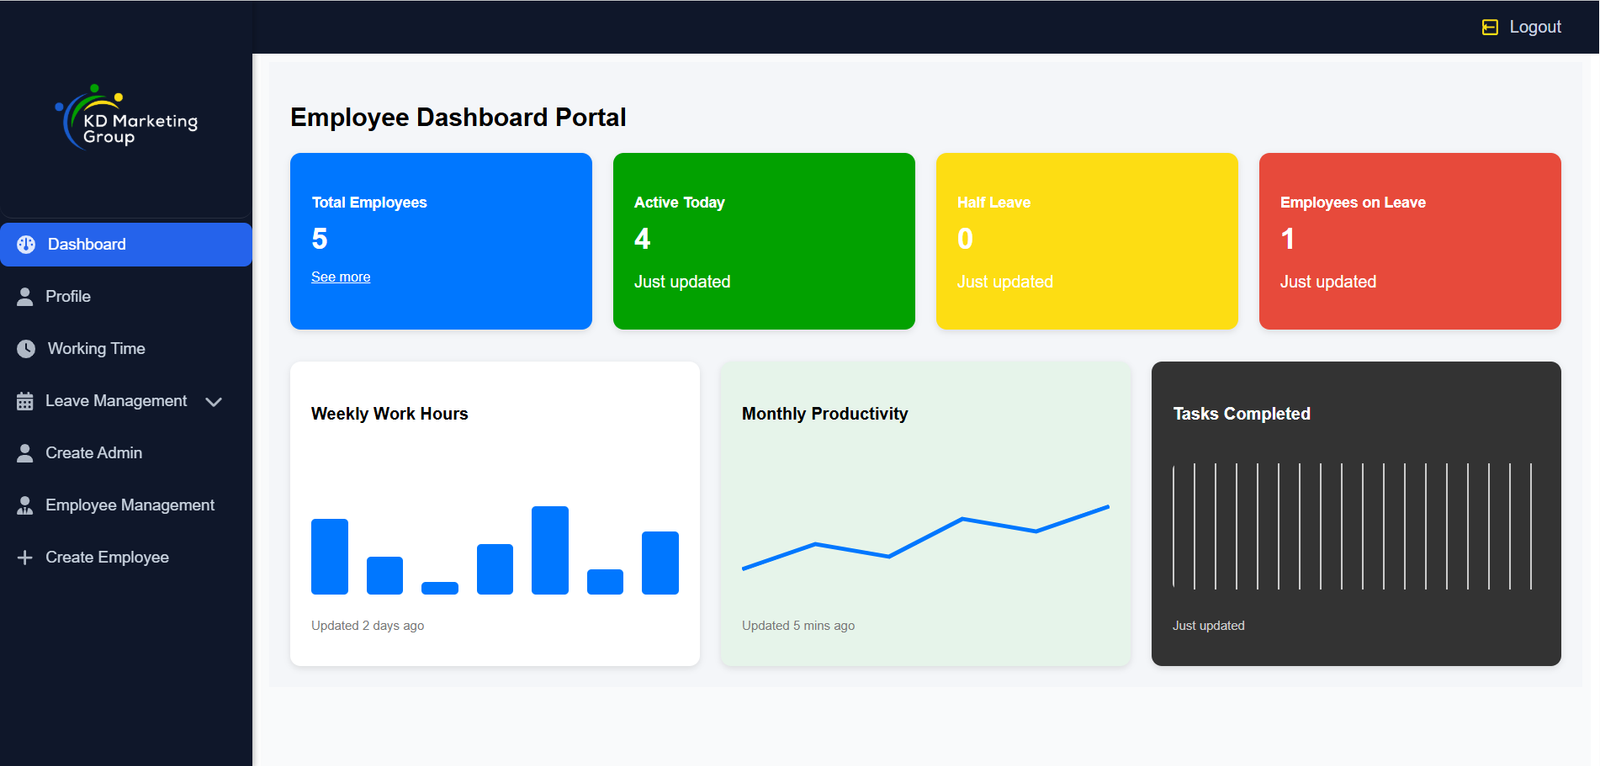Click the Dashboard palette icon in the sidebar

tap(26, 244)
